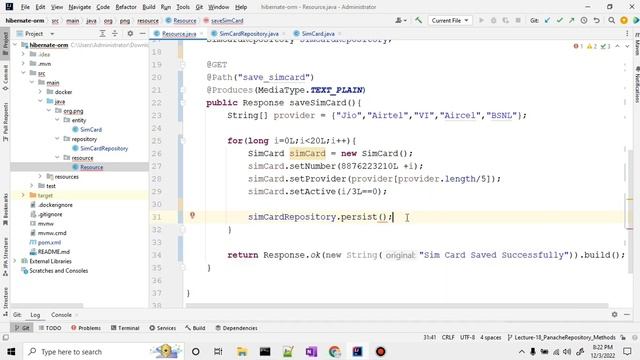The image size is (640, 360).
Task: Click the Stop square icon in toolbar
Action: tap(518, 20)
